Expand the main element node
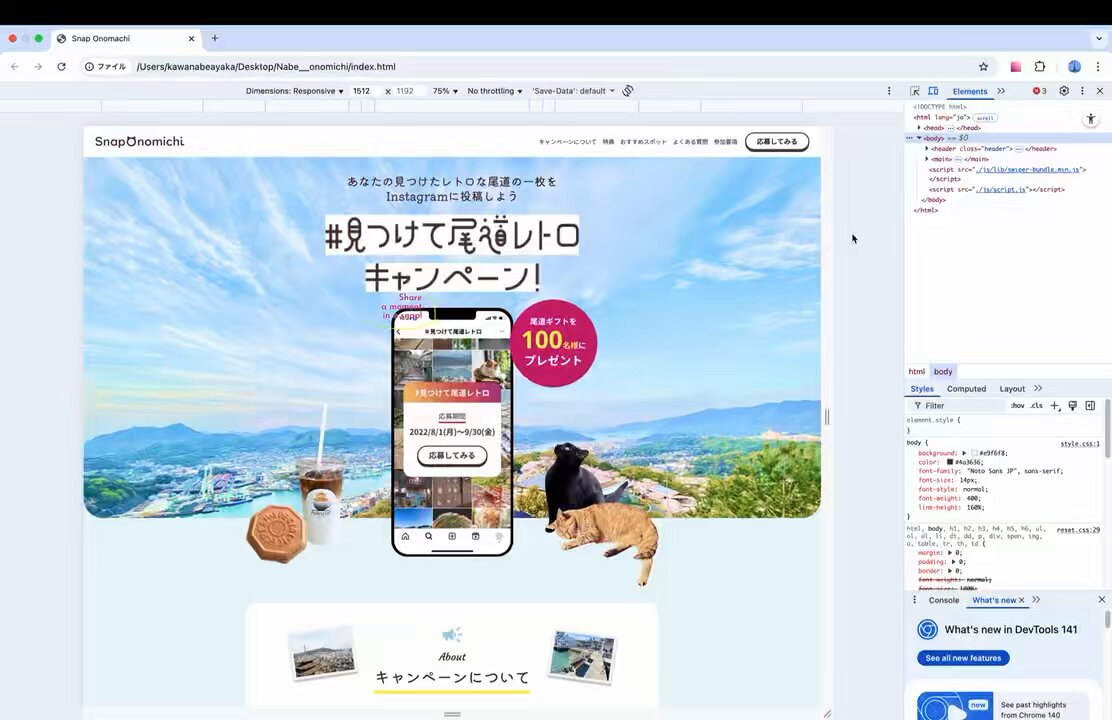This screenshot has width=1112, height=720. [927, 160]
